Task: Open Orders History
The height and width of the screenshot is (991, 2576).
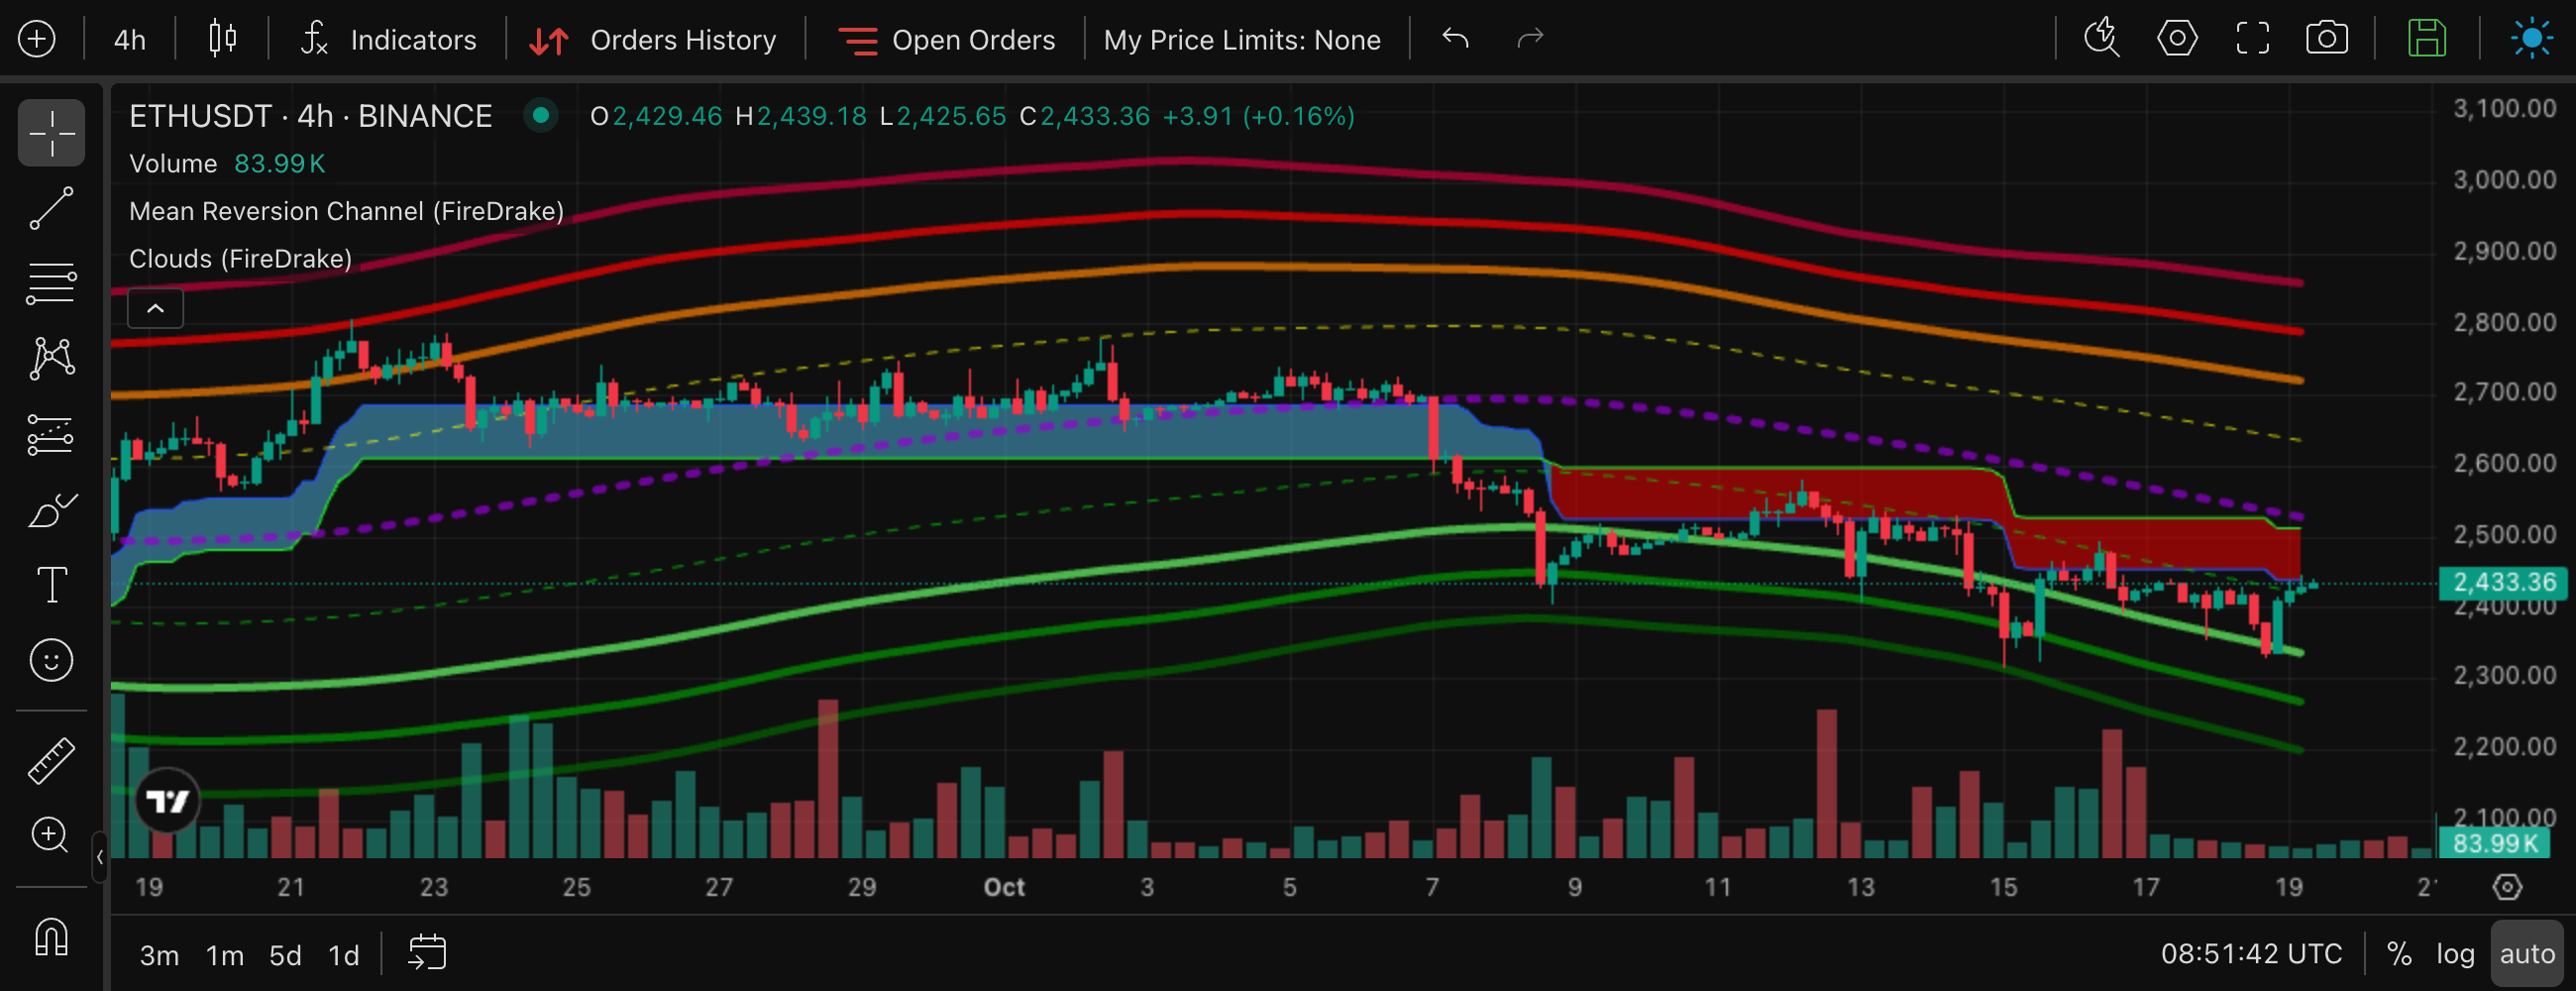Action: click(x=653, y=40)
